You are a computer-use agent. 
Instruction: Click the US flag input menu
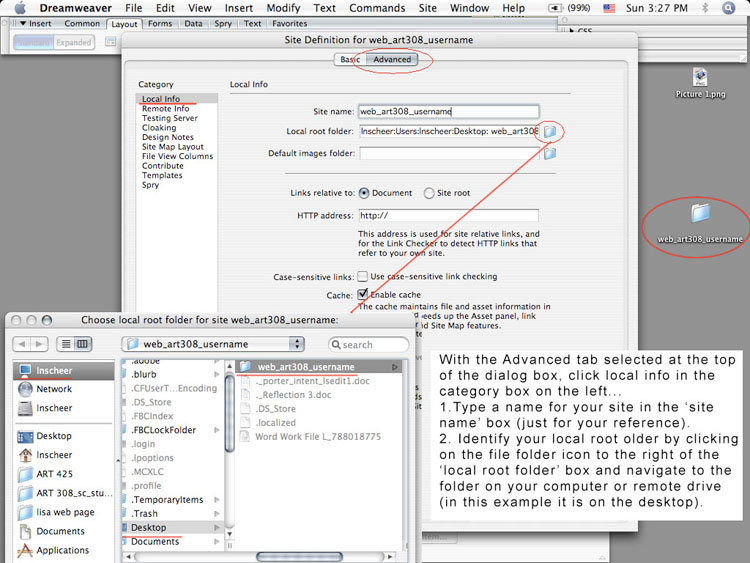coord(609,8)
